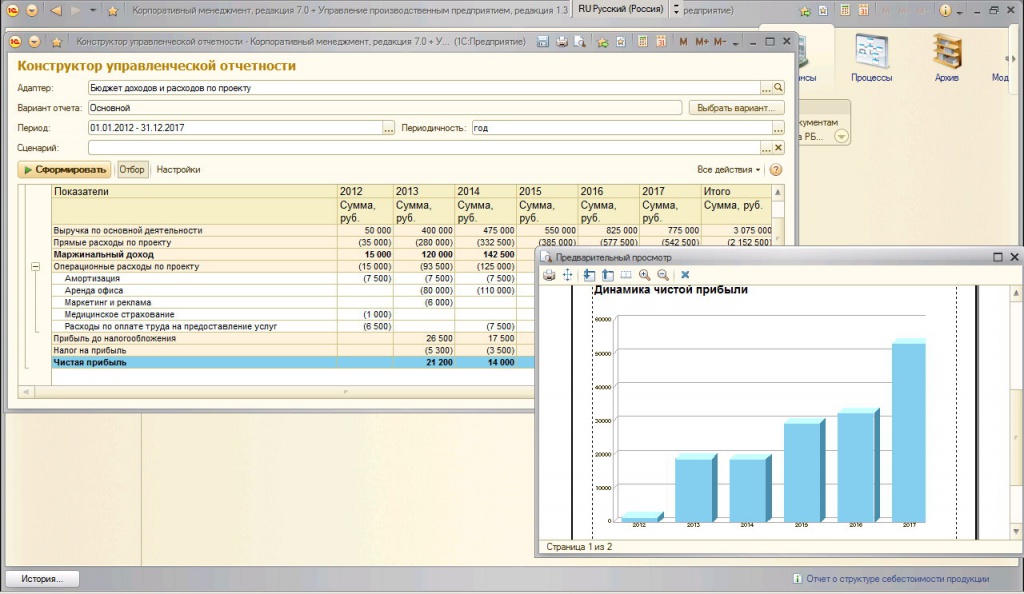Click the help question mark icon
Image resolution: width=1024 pixels, height=594 pixels.
click(x=775, y=170)
